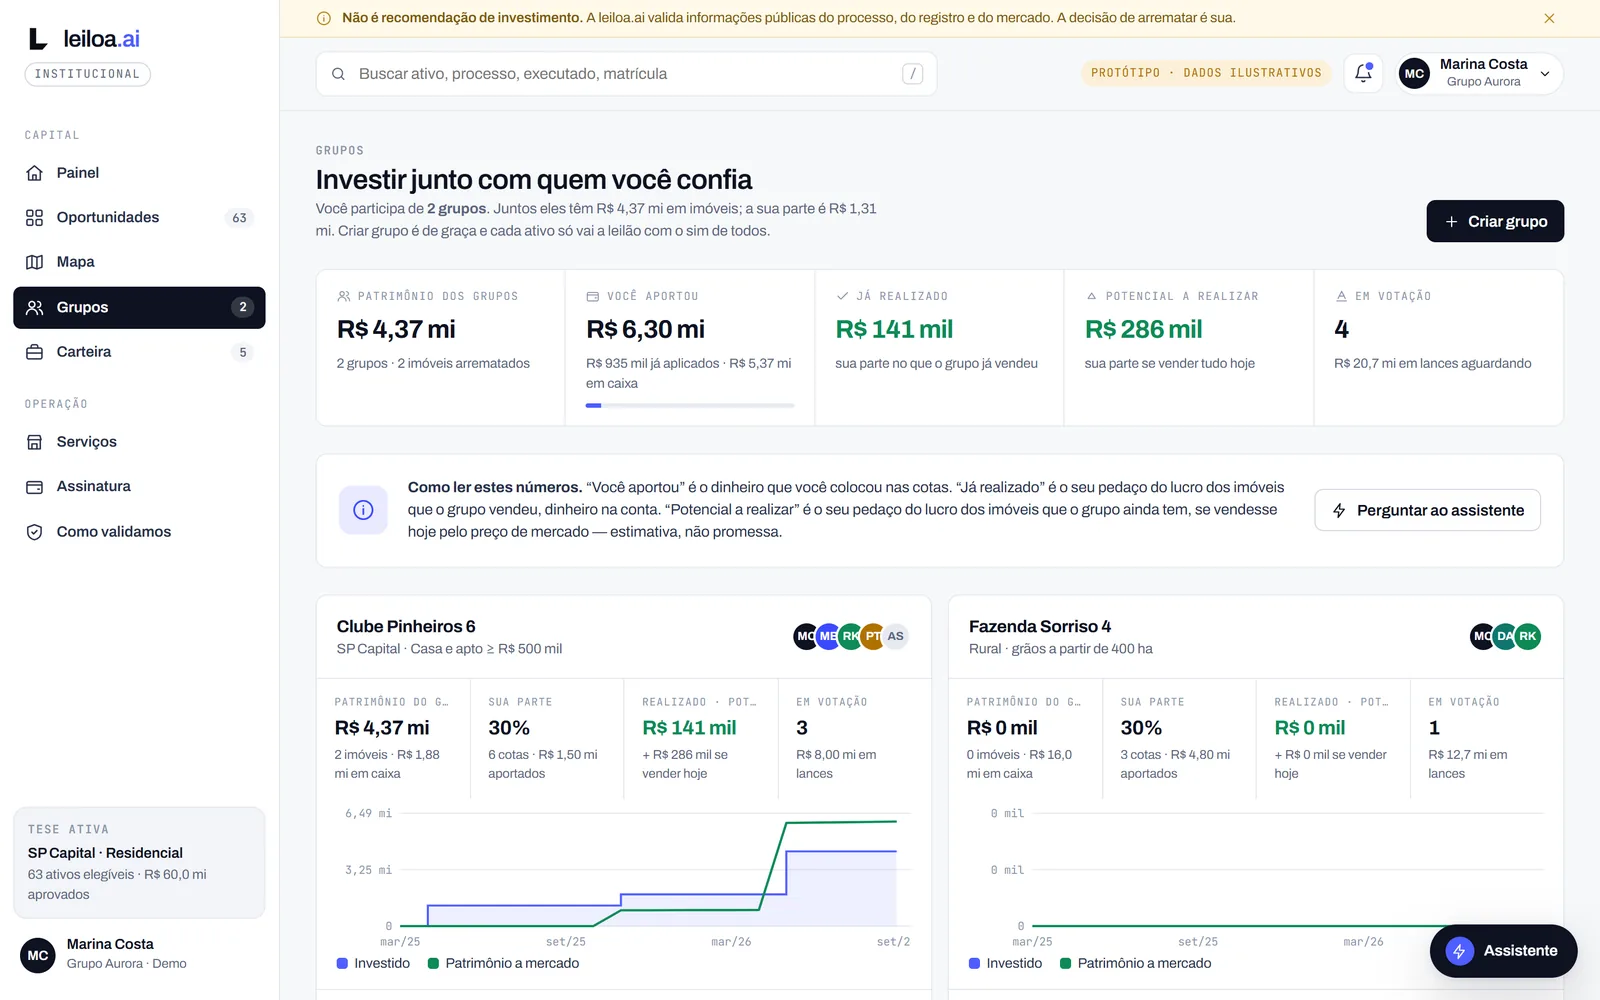Click the RK avatar in Fazenda Sorriso 4
The width and height of the screenshot is (1600, 1000).
1528,636
